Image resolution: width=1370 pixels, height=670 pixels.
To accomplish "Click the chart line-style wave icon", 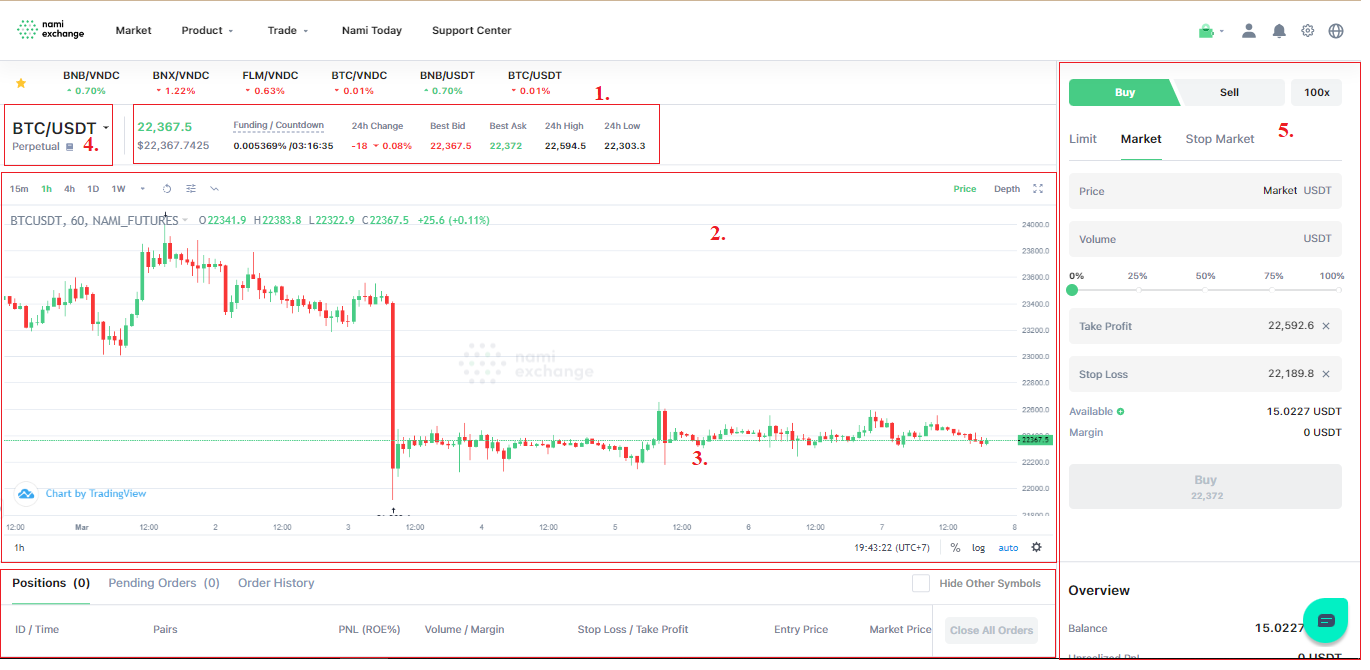I will pos(214,189).
